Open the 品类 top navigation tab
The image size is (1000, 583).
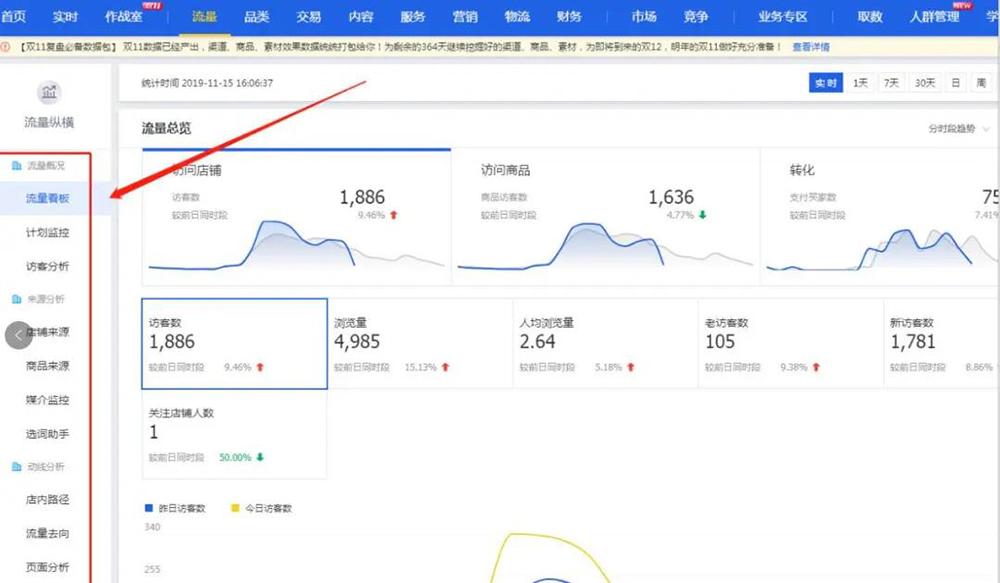(x=257, y=17)
